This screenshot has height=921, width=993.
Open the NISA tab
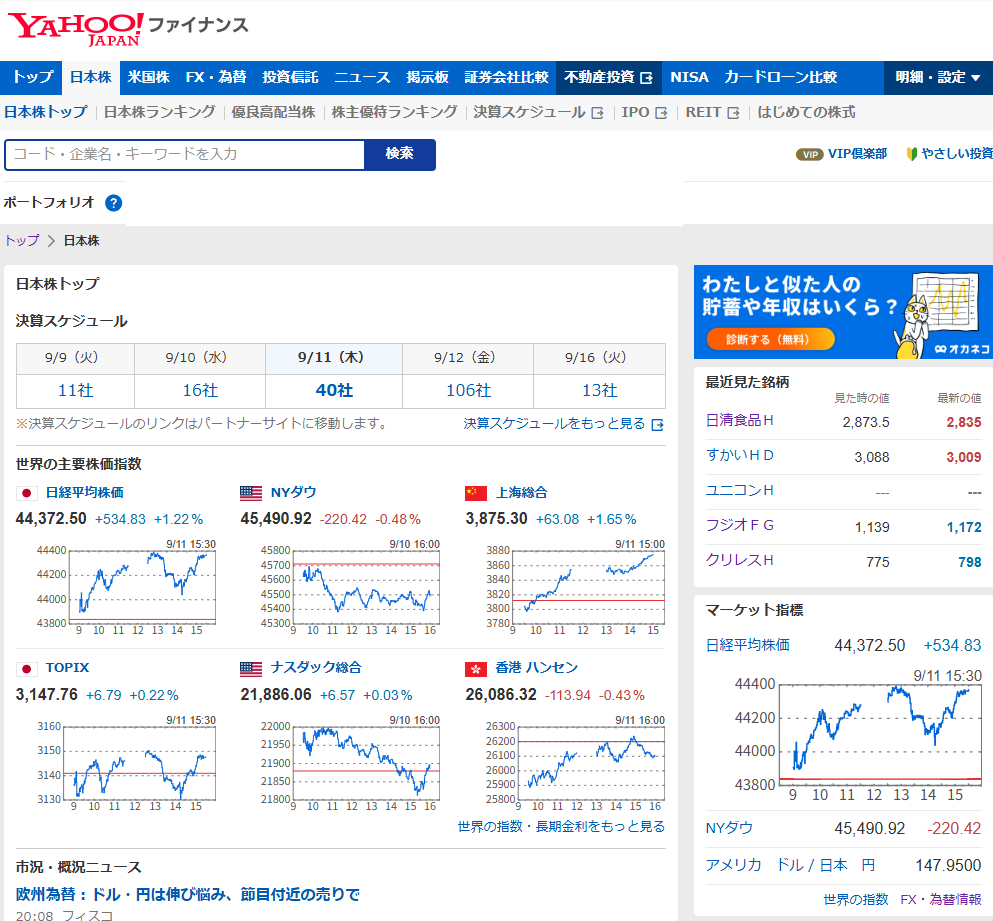click(x=689, y=77)
